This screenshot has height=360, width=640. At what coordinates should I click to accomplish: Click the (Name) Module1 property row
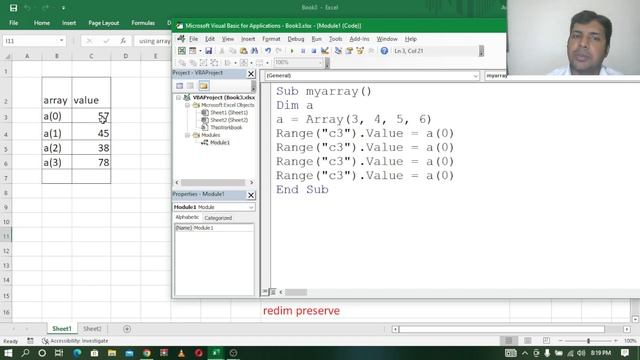[x=214, y=228]
